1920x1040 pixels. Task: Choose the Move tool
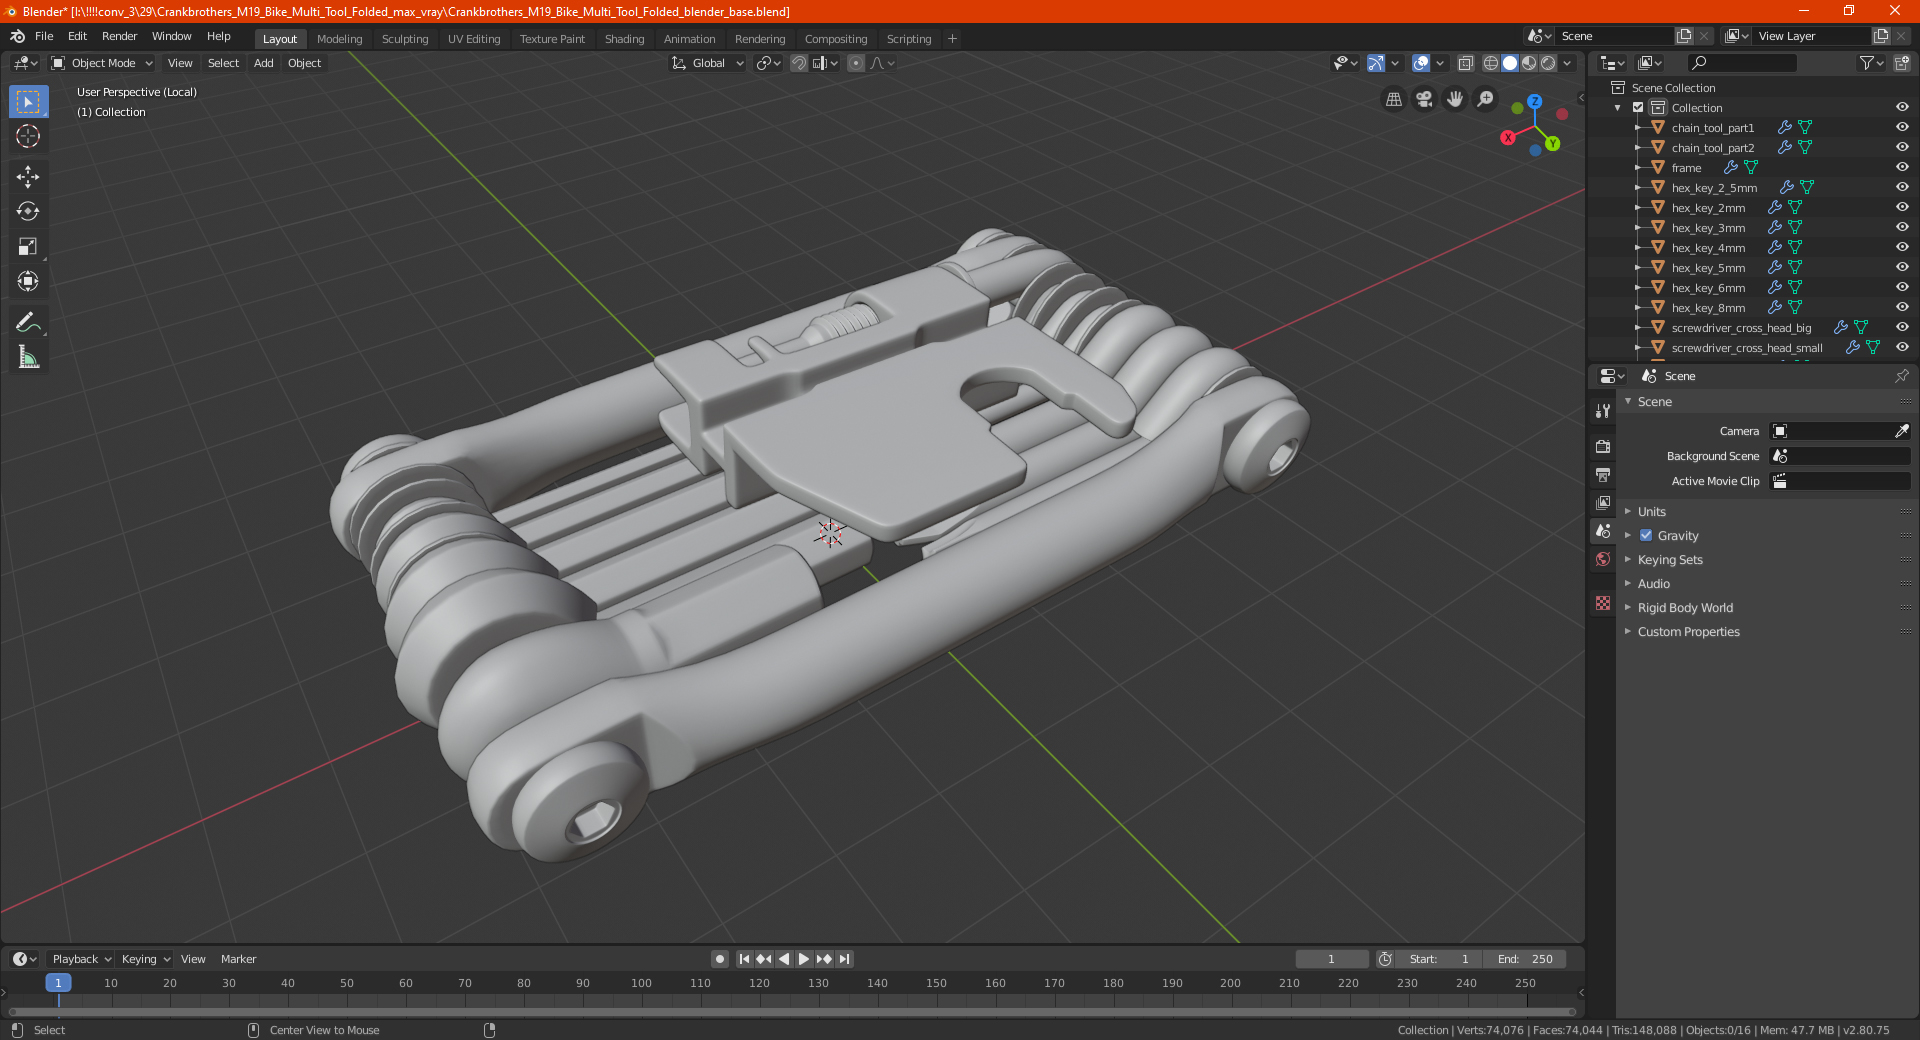click(28, 177)
